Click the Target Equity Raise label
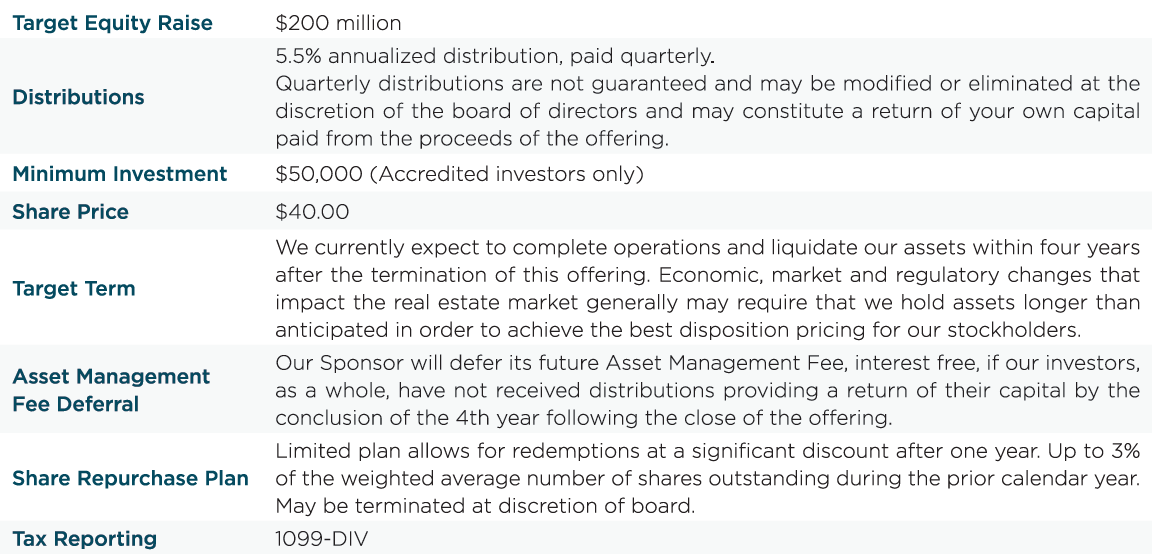Viewport: 1152px width, 555px height. tap(112, 23)
